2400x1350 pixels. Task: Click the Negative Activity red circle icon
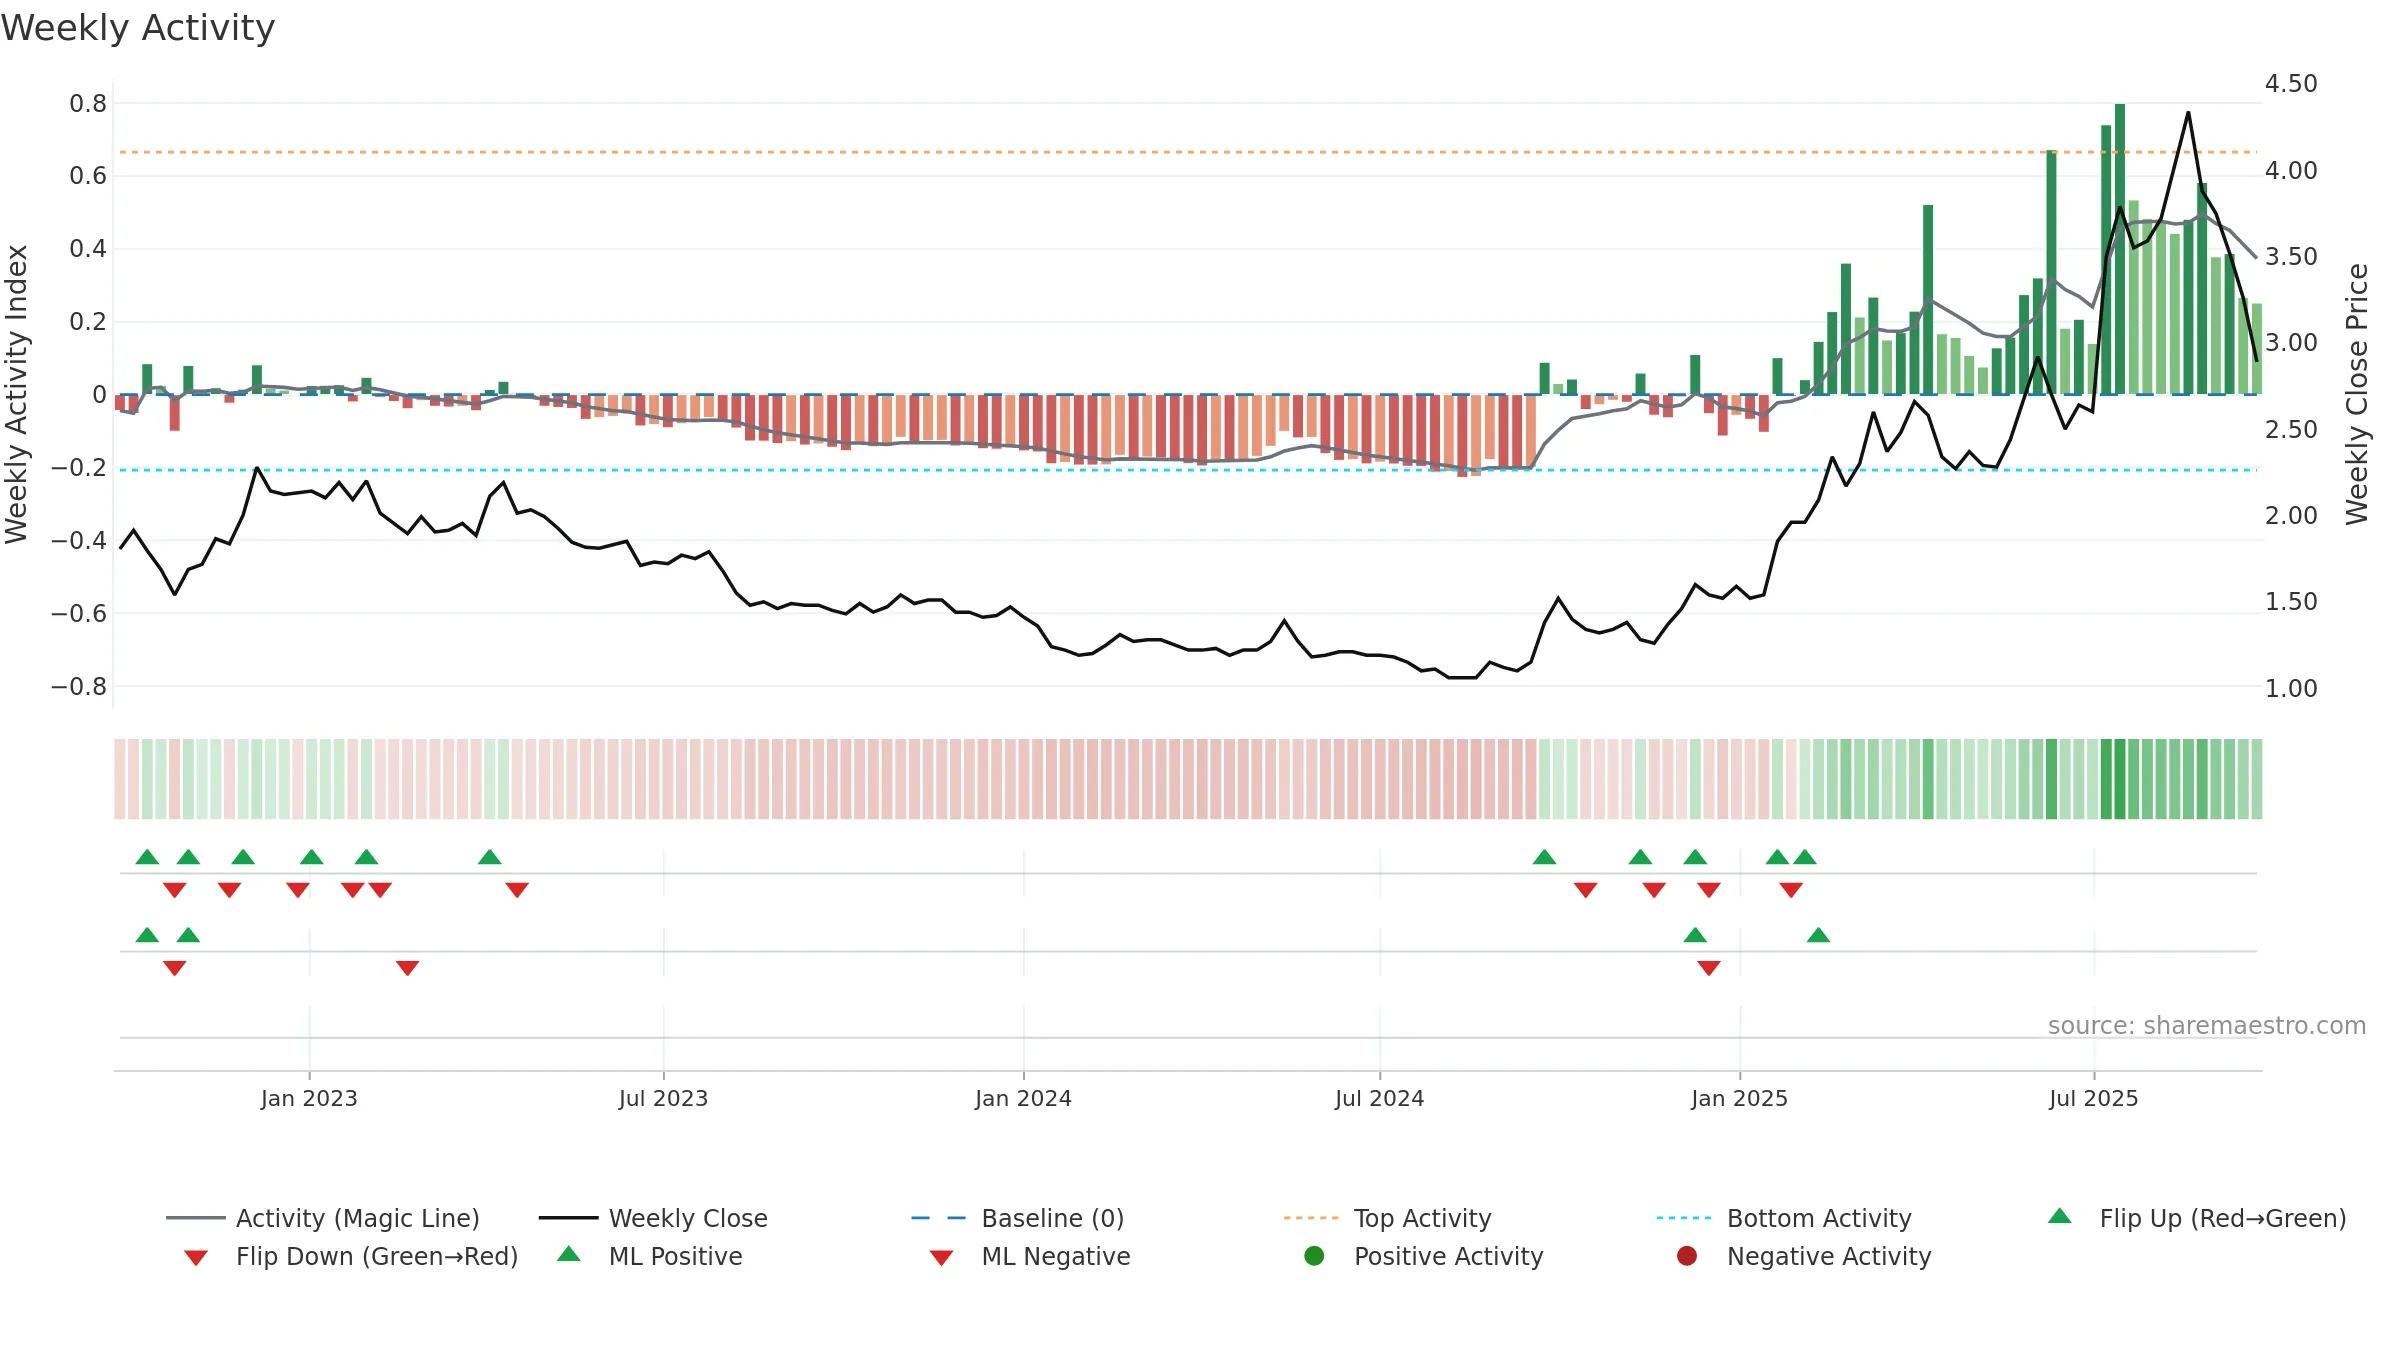tap(1687, 1256)
